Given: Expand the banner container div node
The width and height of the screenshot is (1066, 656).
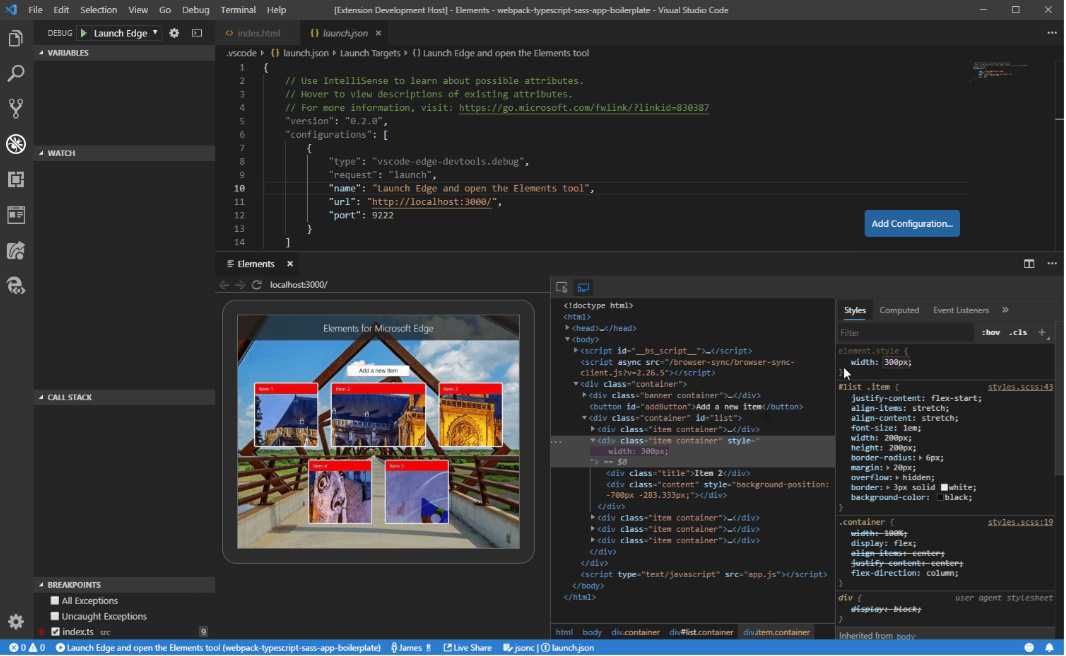Looking at the screenshot, I should pos(584,396).
